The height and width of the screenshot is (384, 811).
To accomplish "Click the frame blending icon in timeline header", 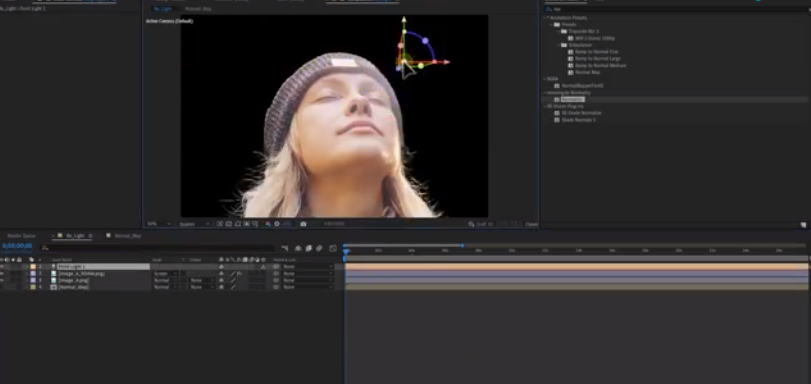I will (x=309, y=248).
